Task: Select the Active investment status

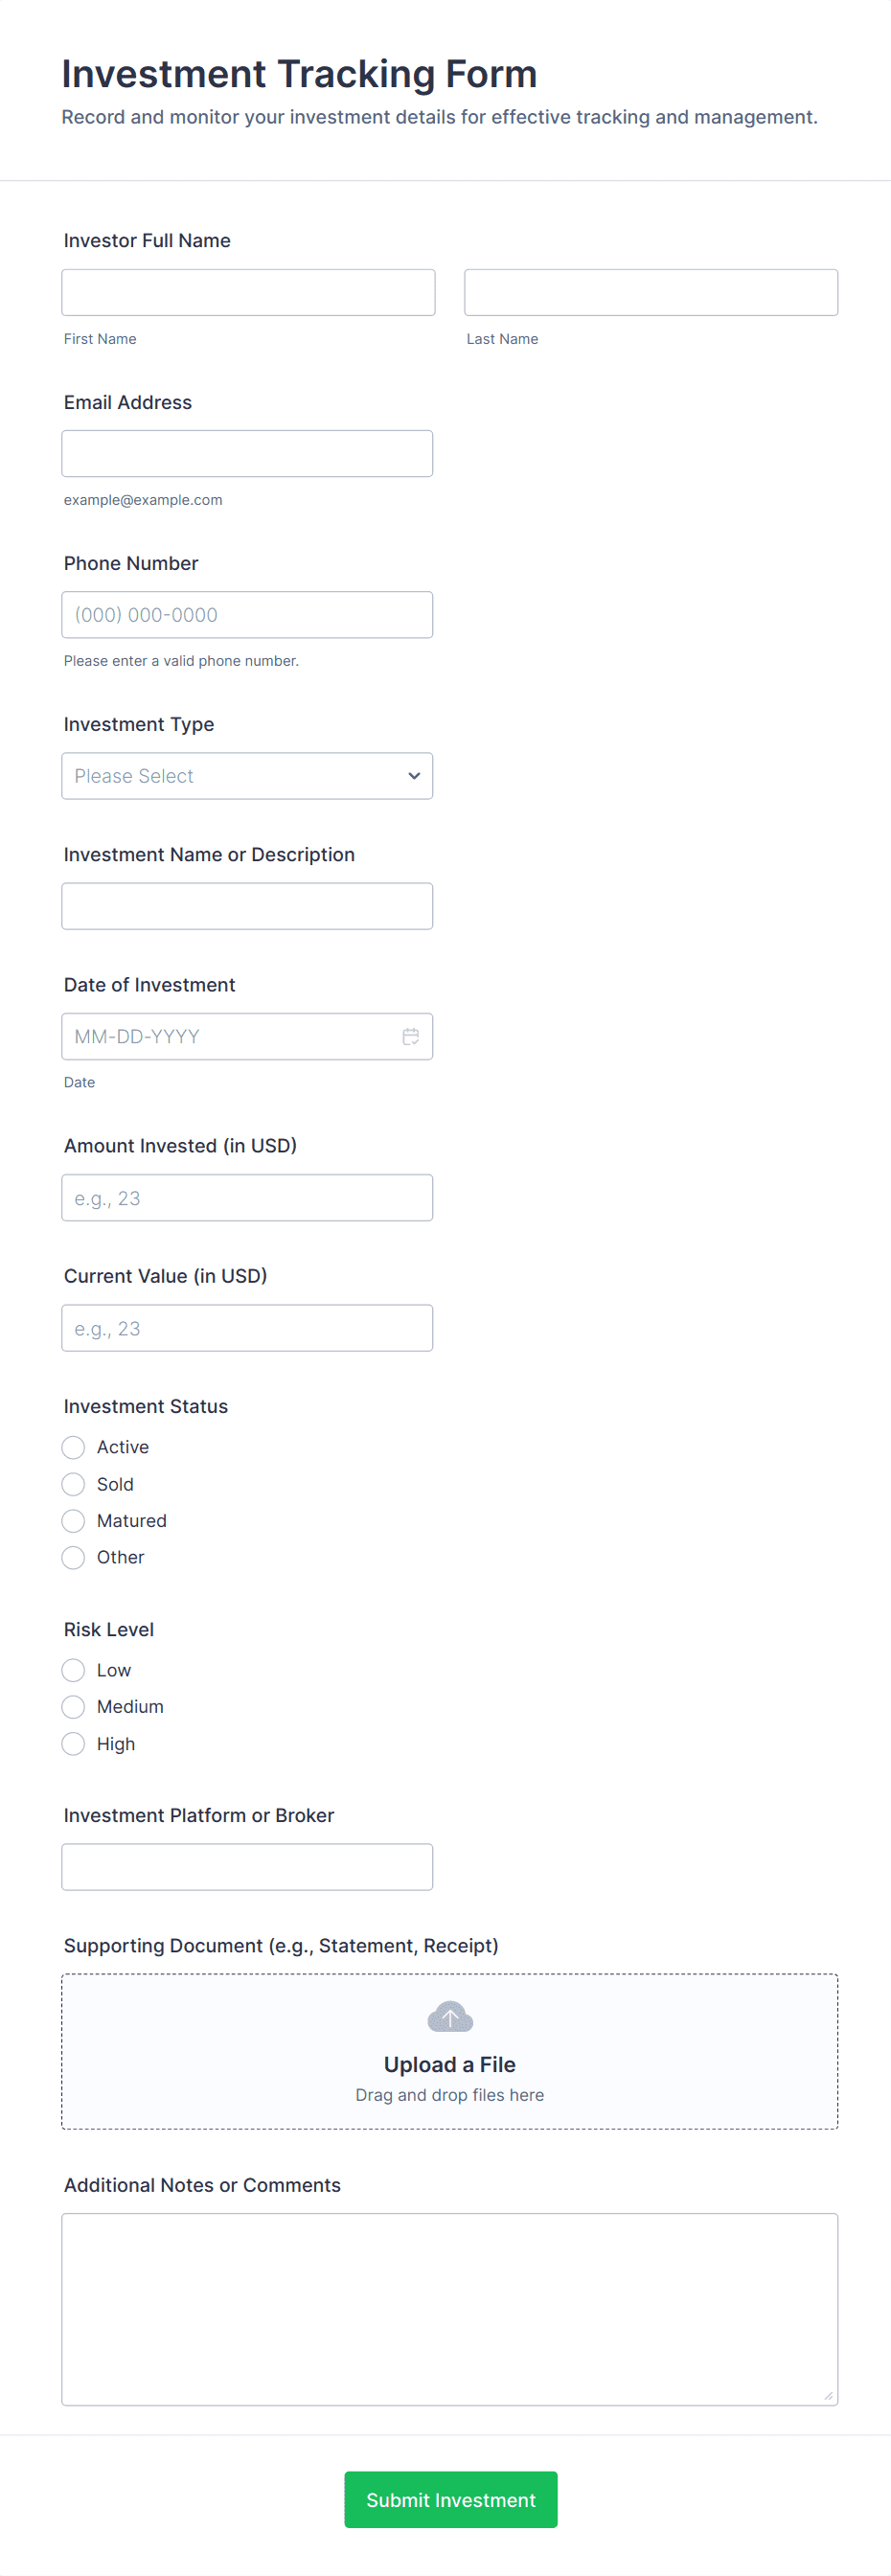Action: click(74, 1447)
